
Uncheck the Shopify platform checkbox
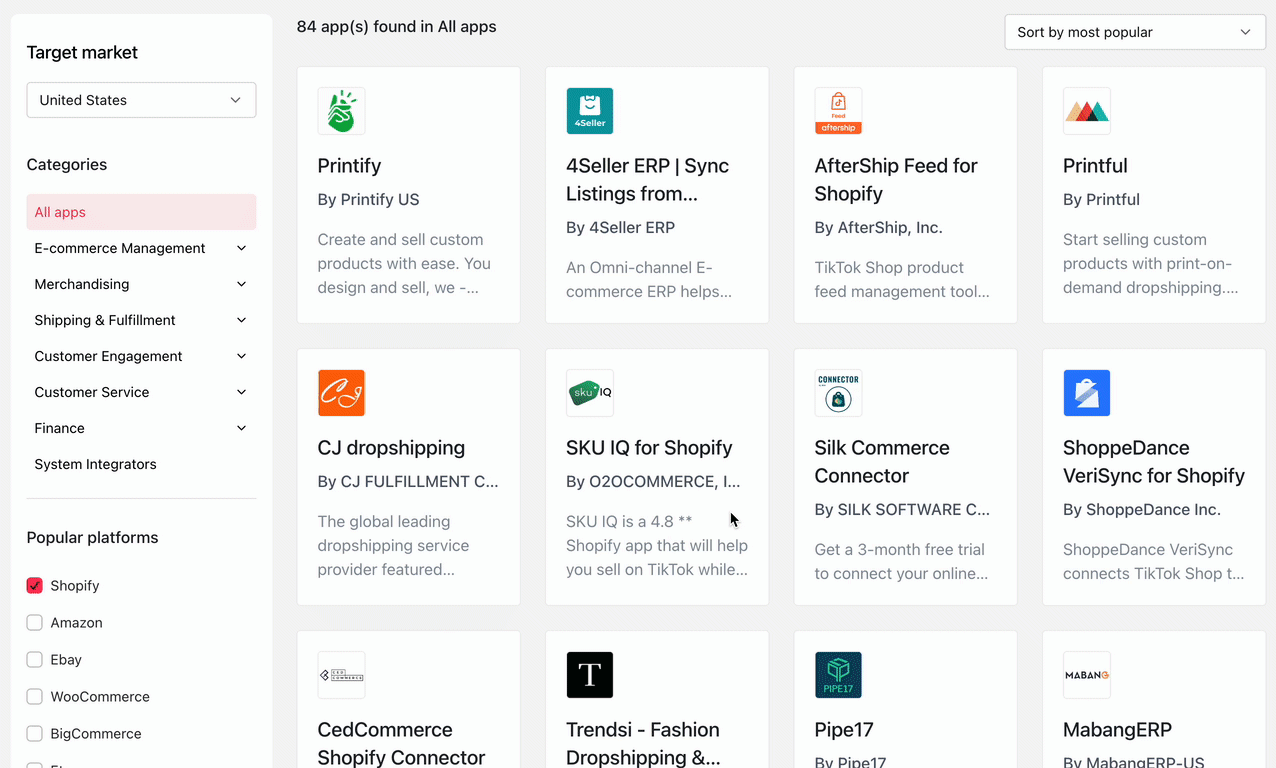pos(35,586)
